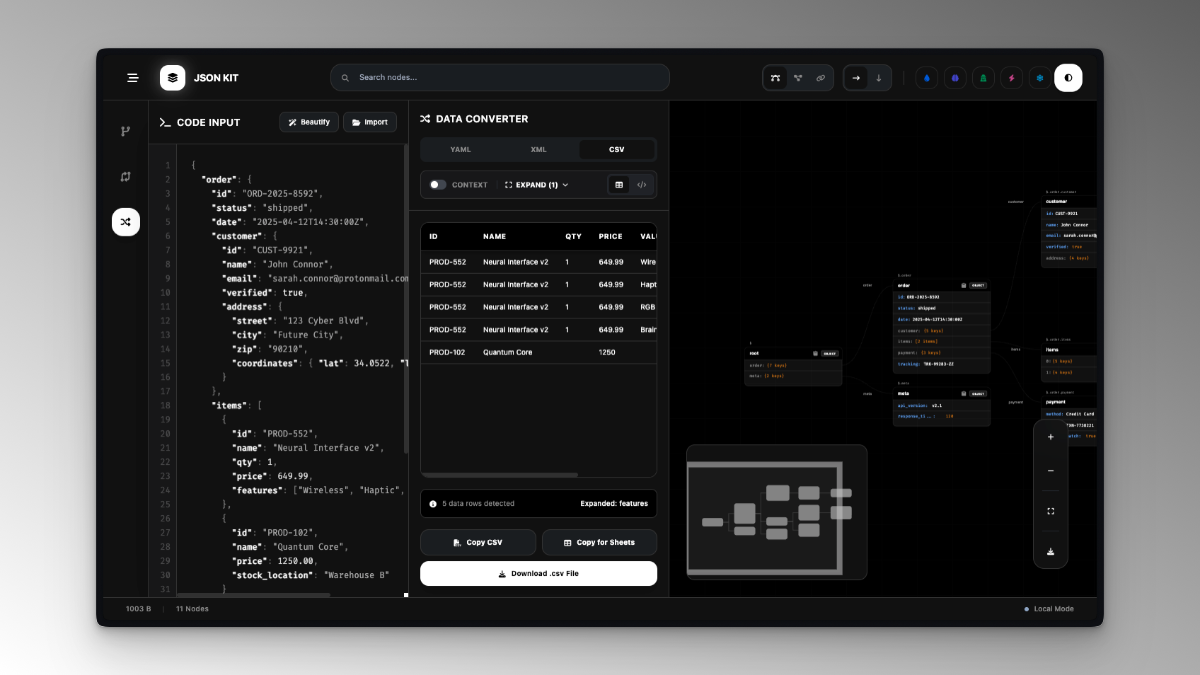The height and width of the screenshot is (675, 1200).
Task: Select the shuffle converter tool in left sidebar
Action: (x=126, y=222)
